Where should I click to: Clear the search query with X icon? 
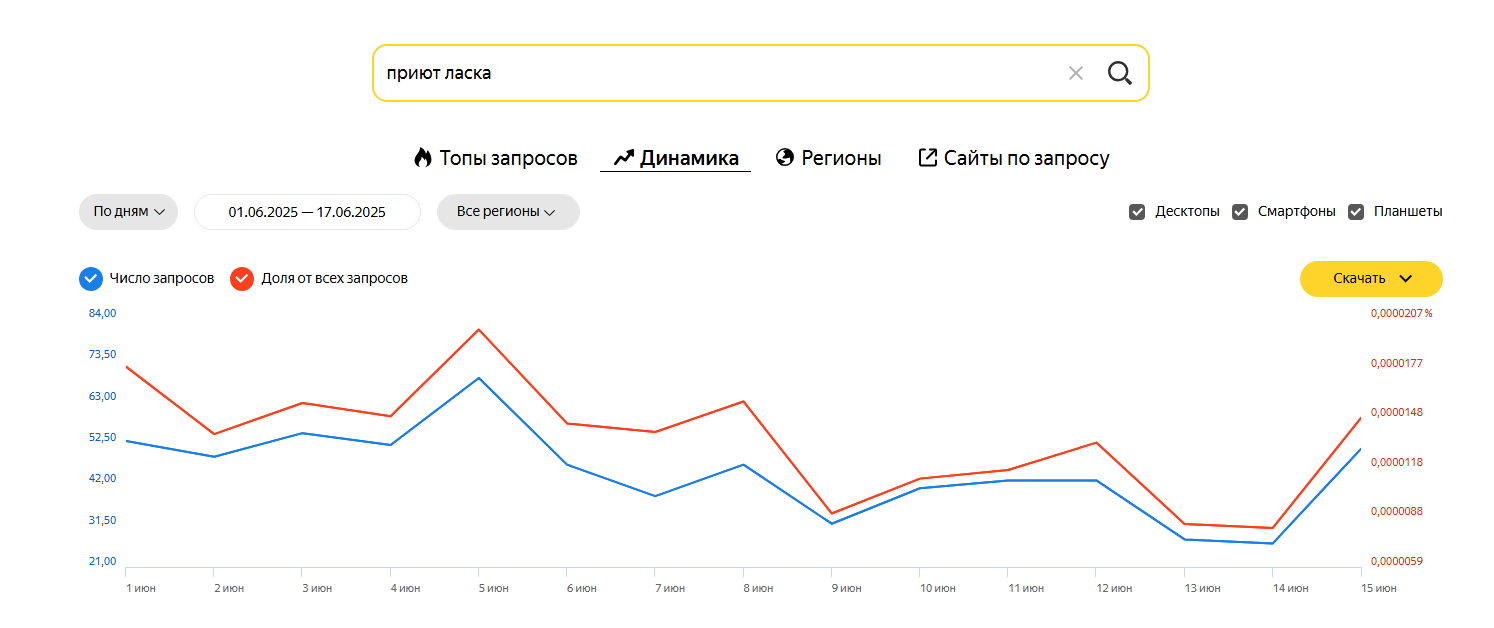[x=1076, y=73]
